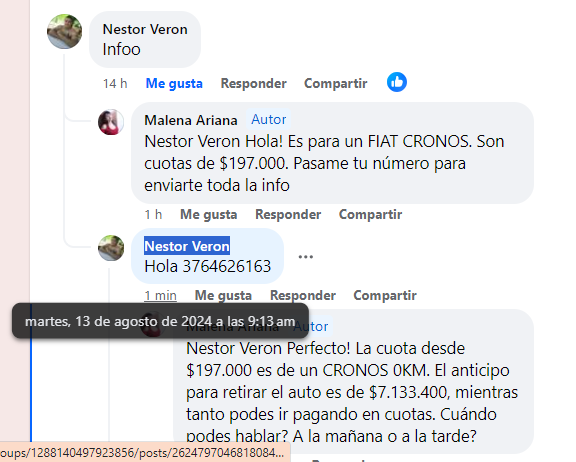Click Me gusta under the Infoo comment

click(174, 84)
